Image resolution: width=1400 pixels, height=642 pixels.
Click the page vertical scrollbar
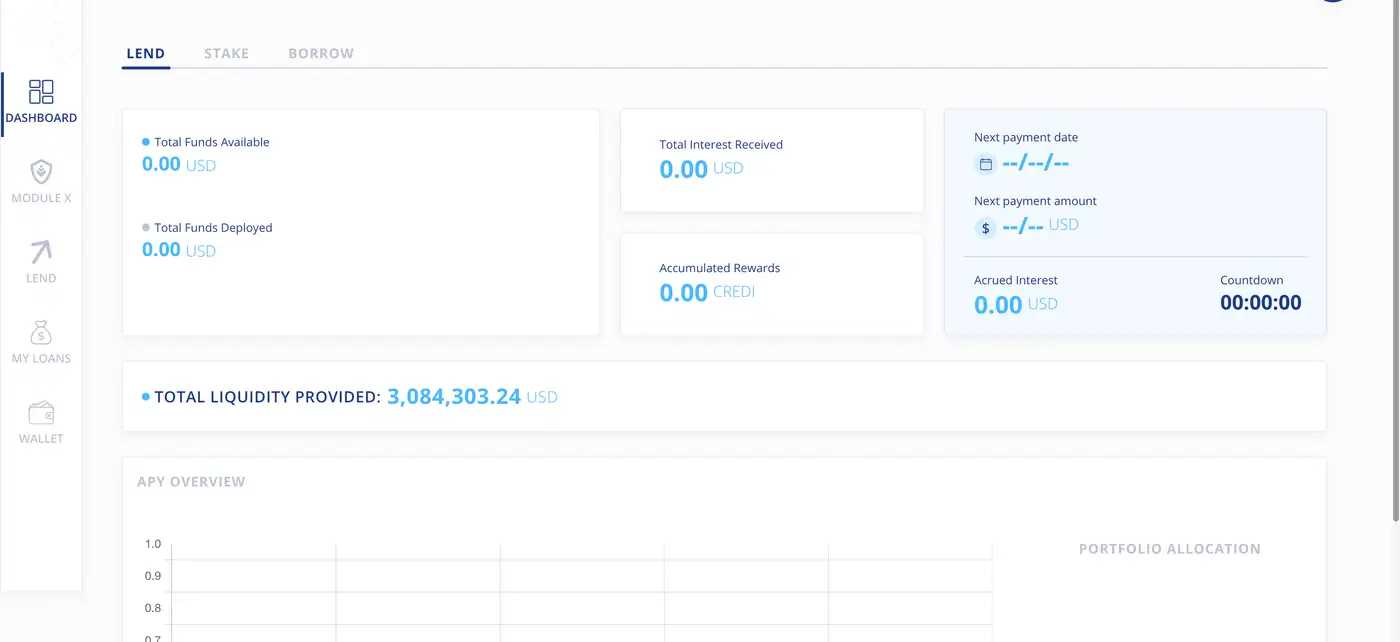pyautogui.click(x=1395, y=260)
